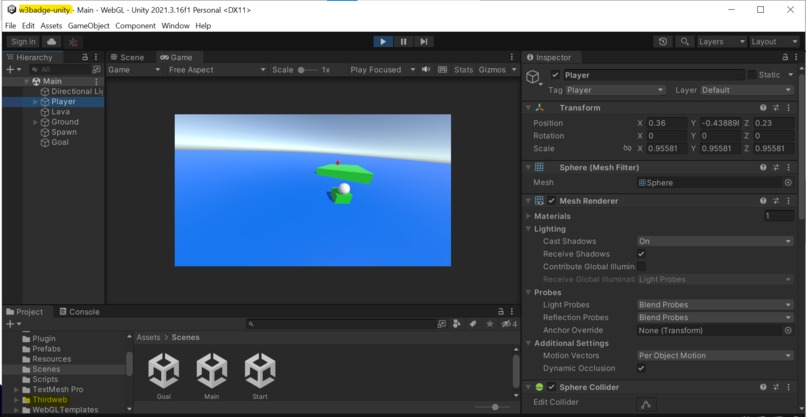
Task: Open the Inspector panel three-dot menu
Action: (x=795, y=57)
